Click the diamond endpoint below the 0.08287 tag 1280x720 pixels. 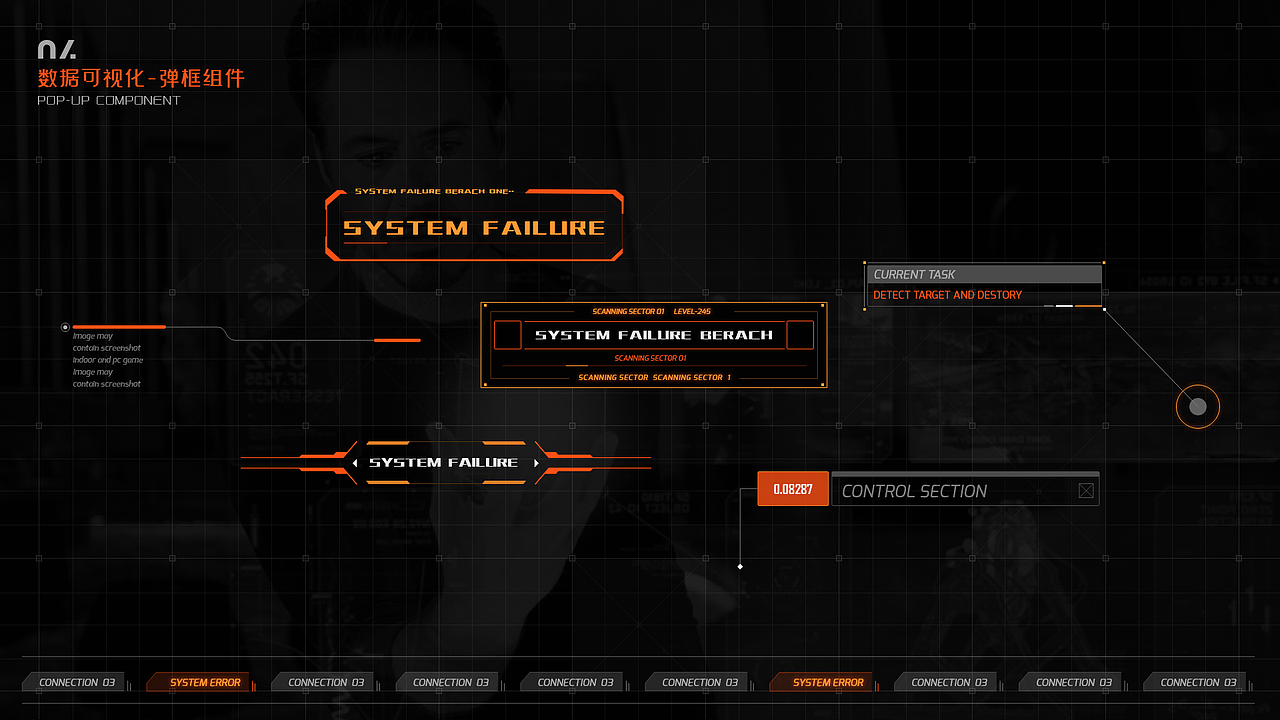pos(740,567)
